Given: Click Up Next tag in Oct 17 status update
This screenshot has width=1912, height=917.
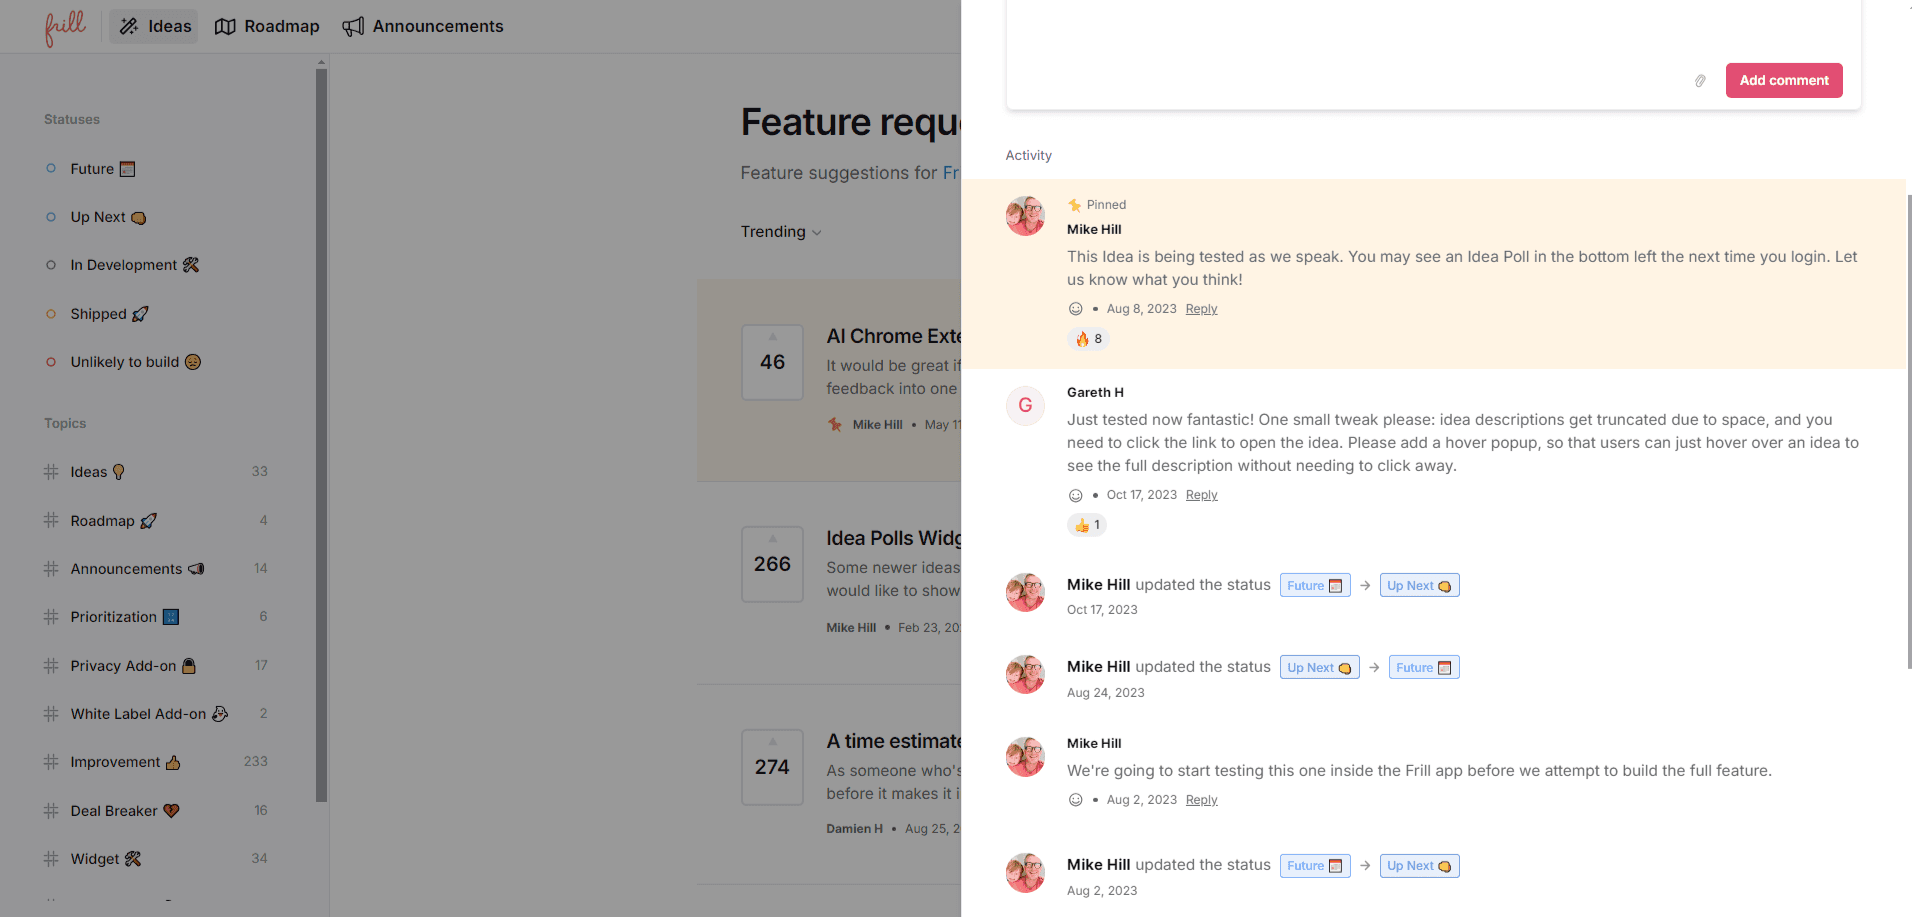Looking at the screenshot, I should (1419, 585).
